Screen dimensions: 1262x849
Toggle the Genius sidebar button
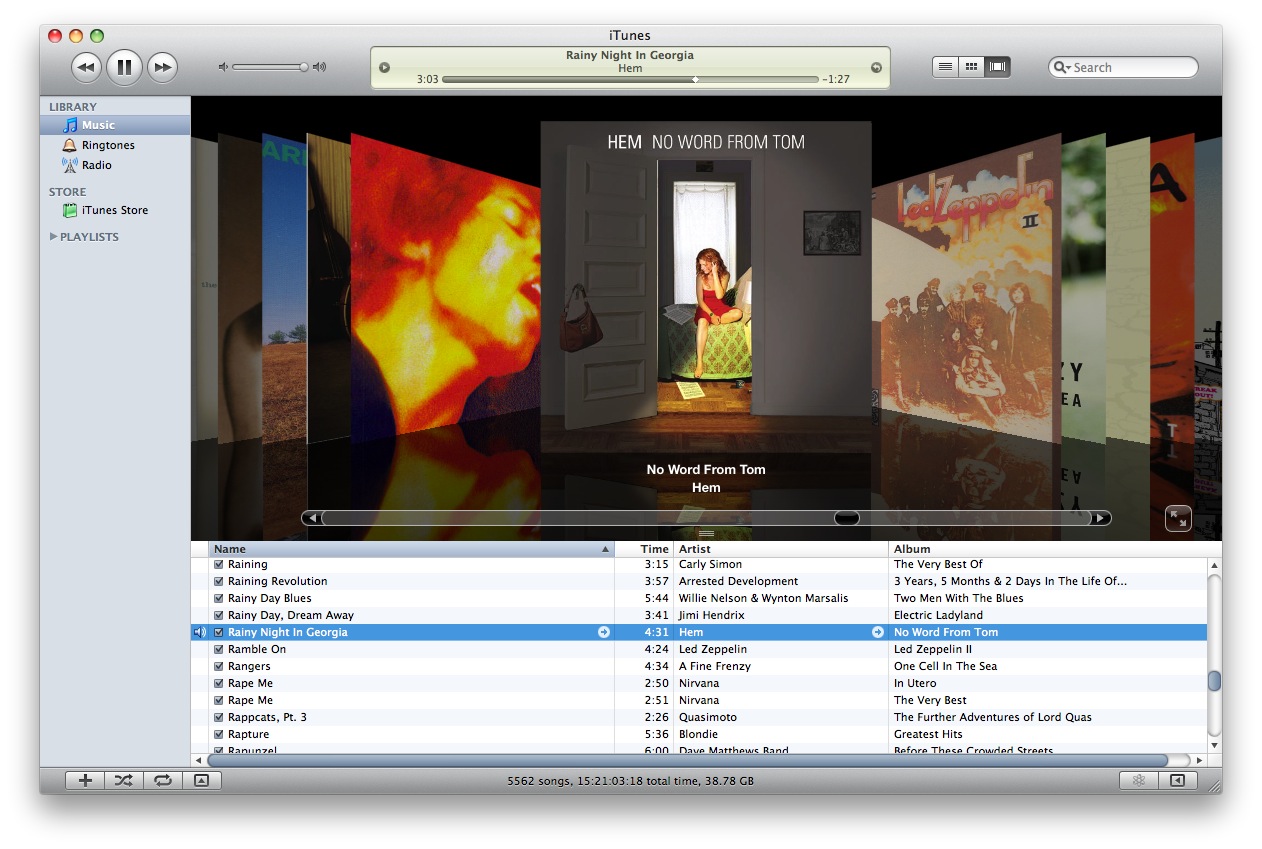1177,781
